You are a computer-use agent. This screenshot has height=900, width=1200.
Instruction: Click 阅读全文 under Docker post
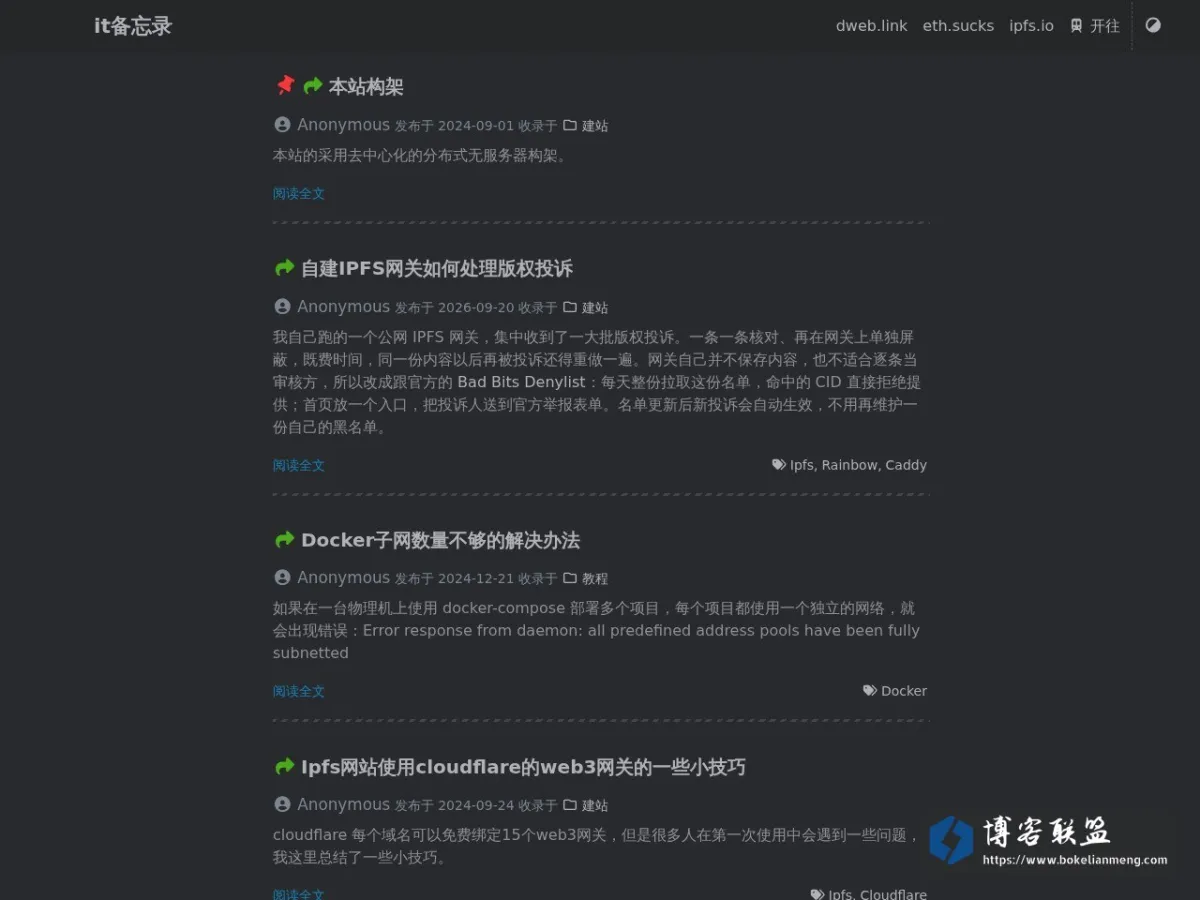pyautogui.click(x=299, y=692)
